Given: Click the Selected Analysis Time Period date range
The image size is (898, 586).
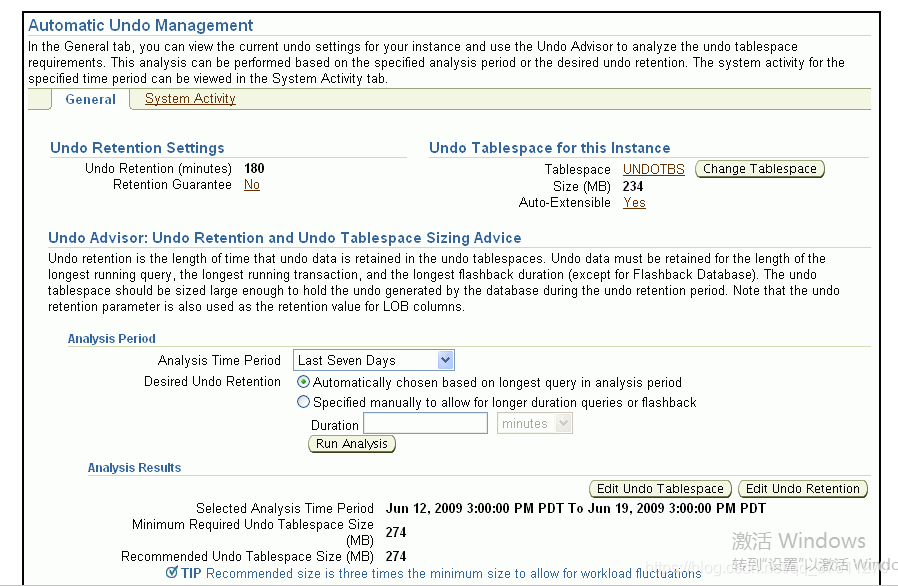Looking at the screenshot, I should pos(576,508).
